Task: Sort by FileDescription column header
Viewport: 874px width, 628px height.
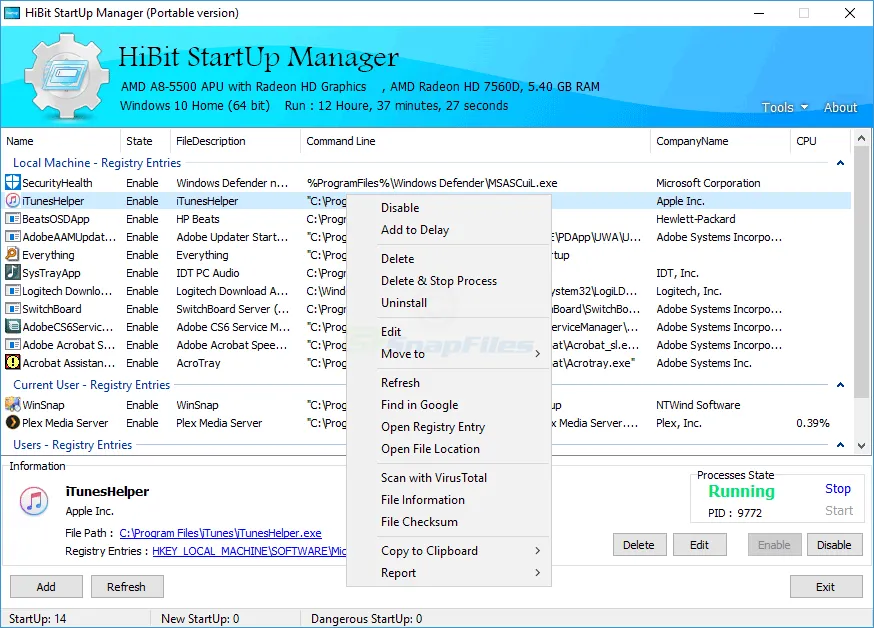Action: coord(235,141)
